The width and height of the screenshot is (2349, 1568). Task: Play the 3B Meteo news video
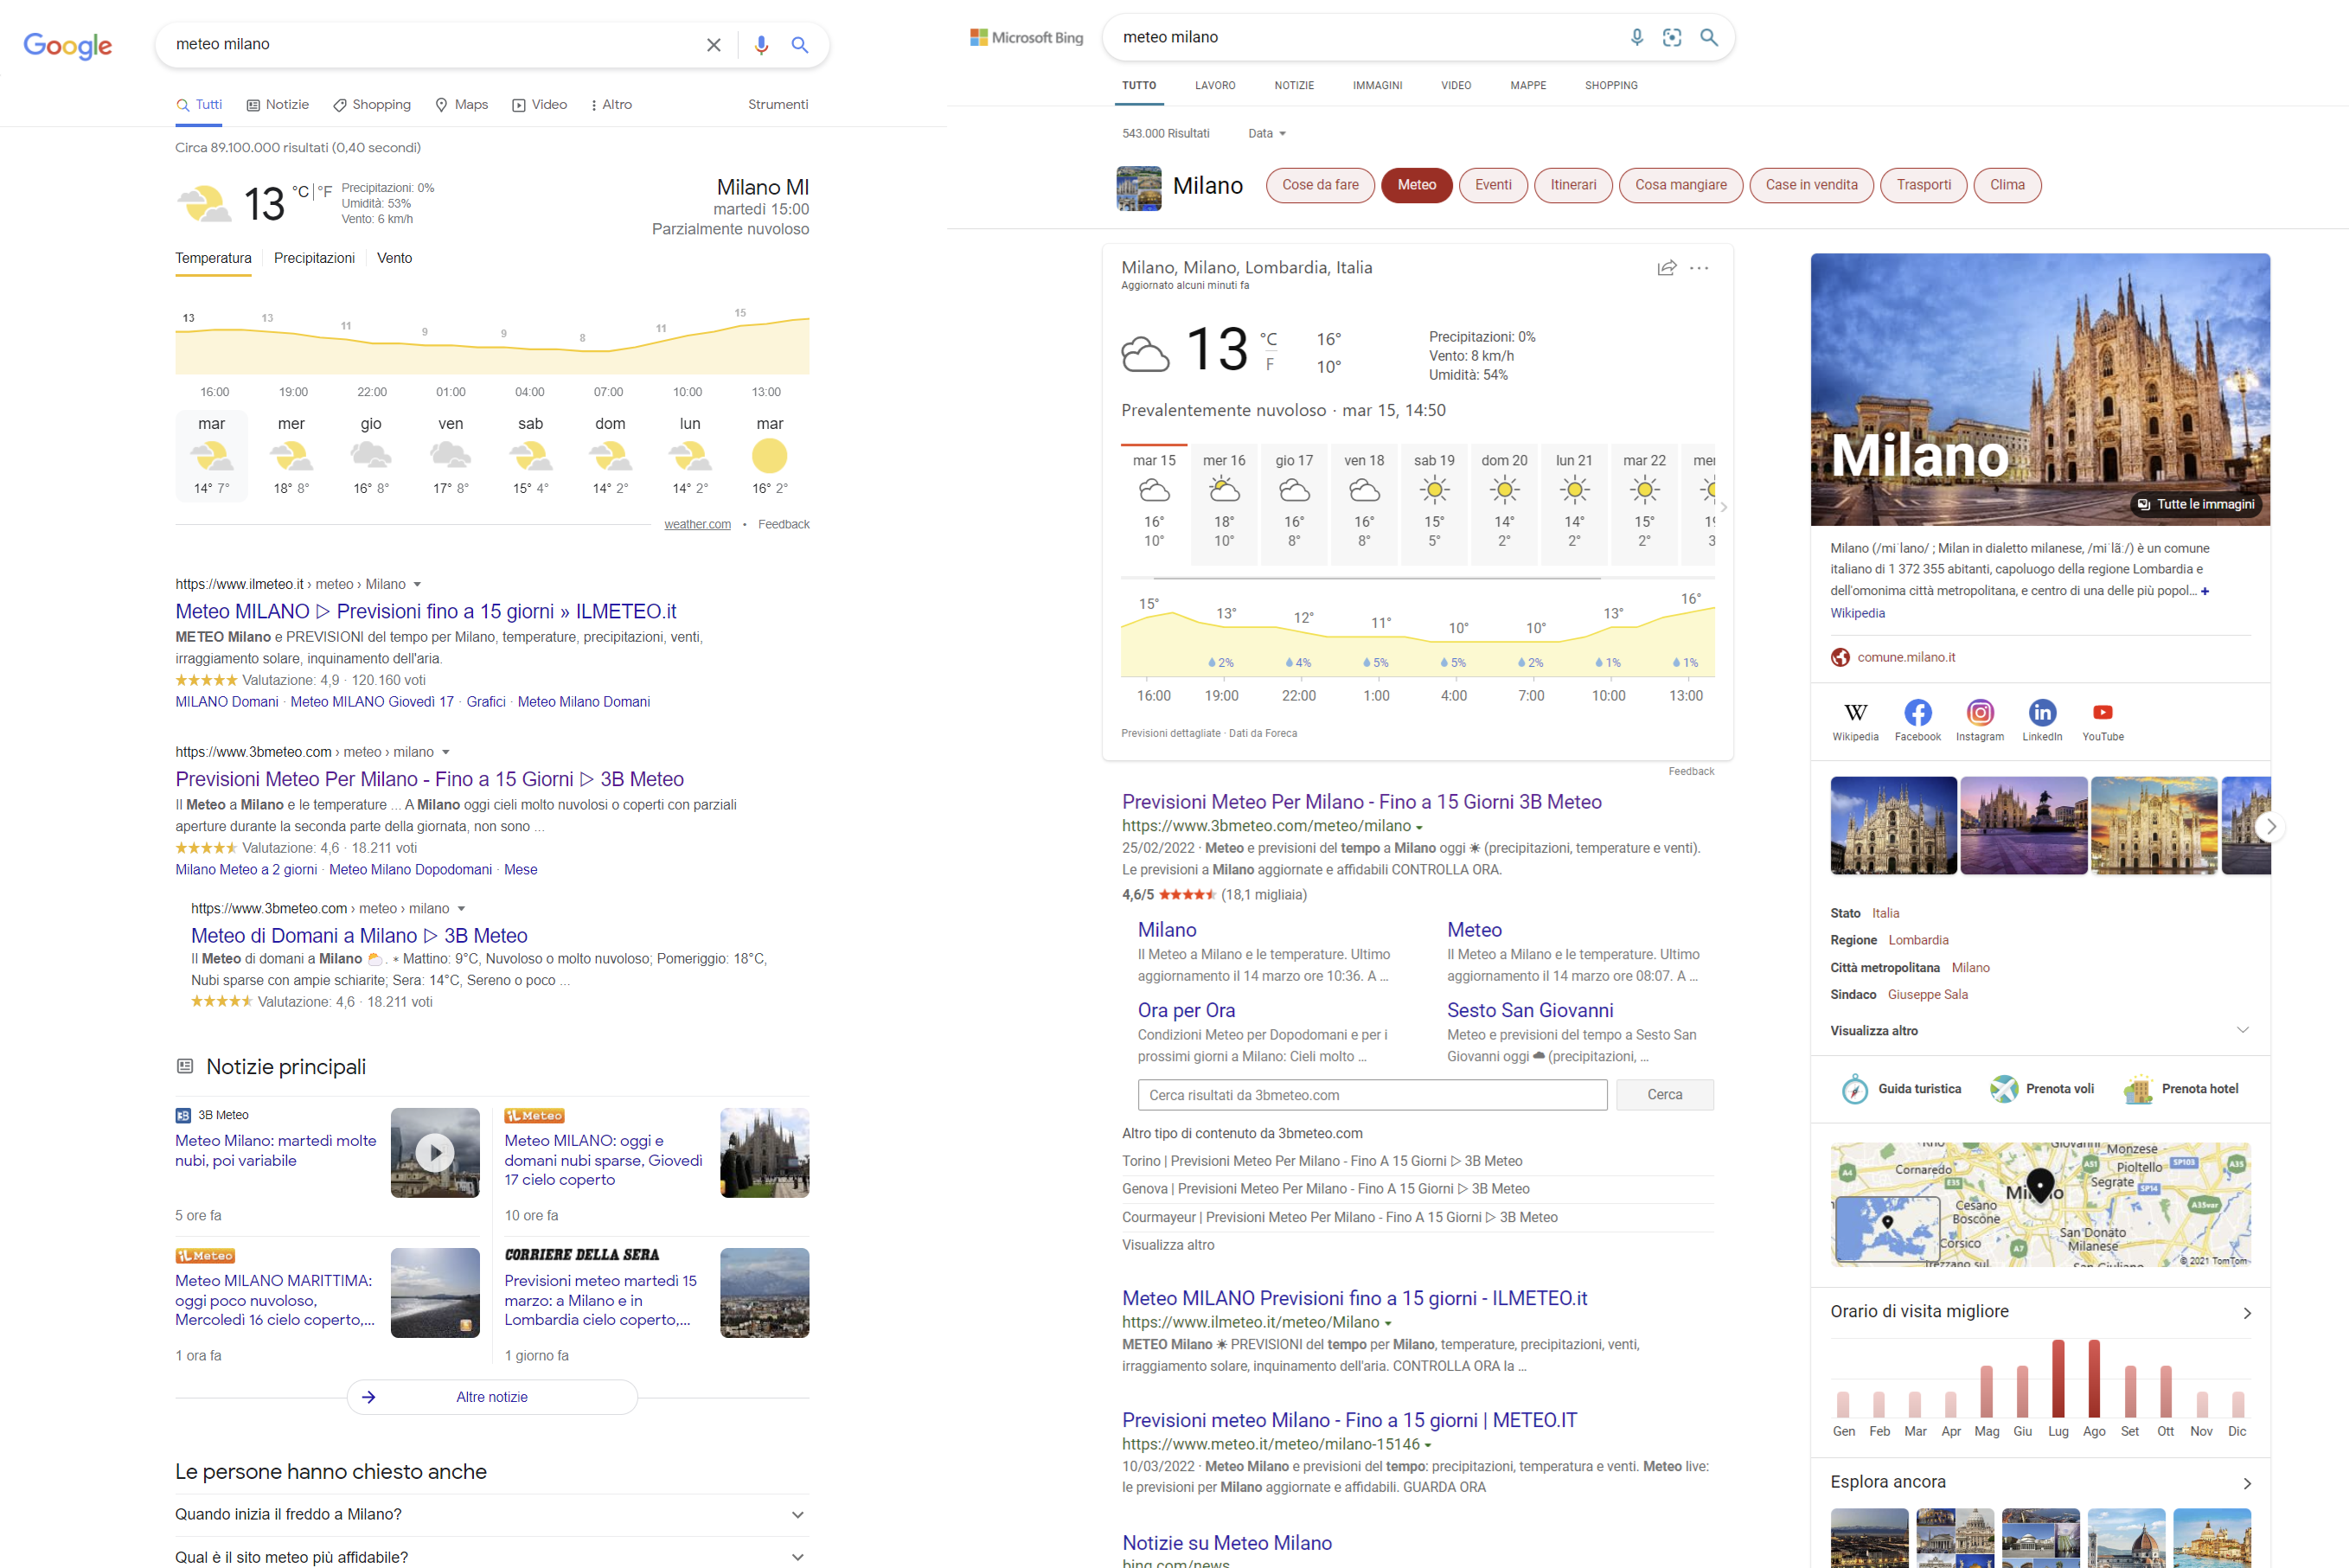point(435,1152)
